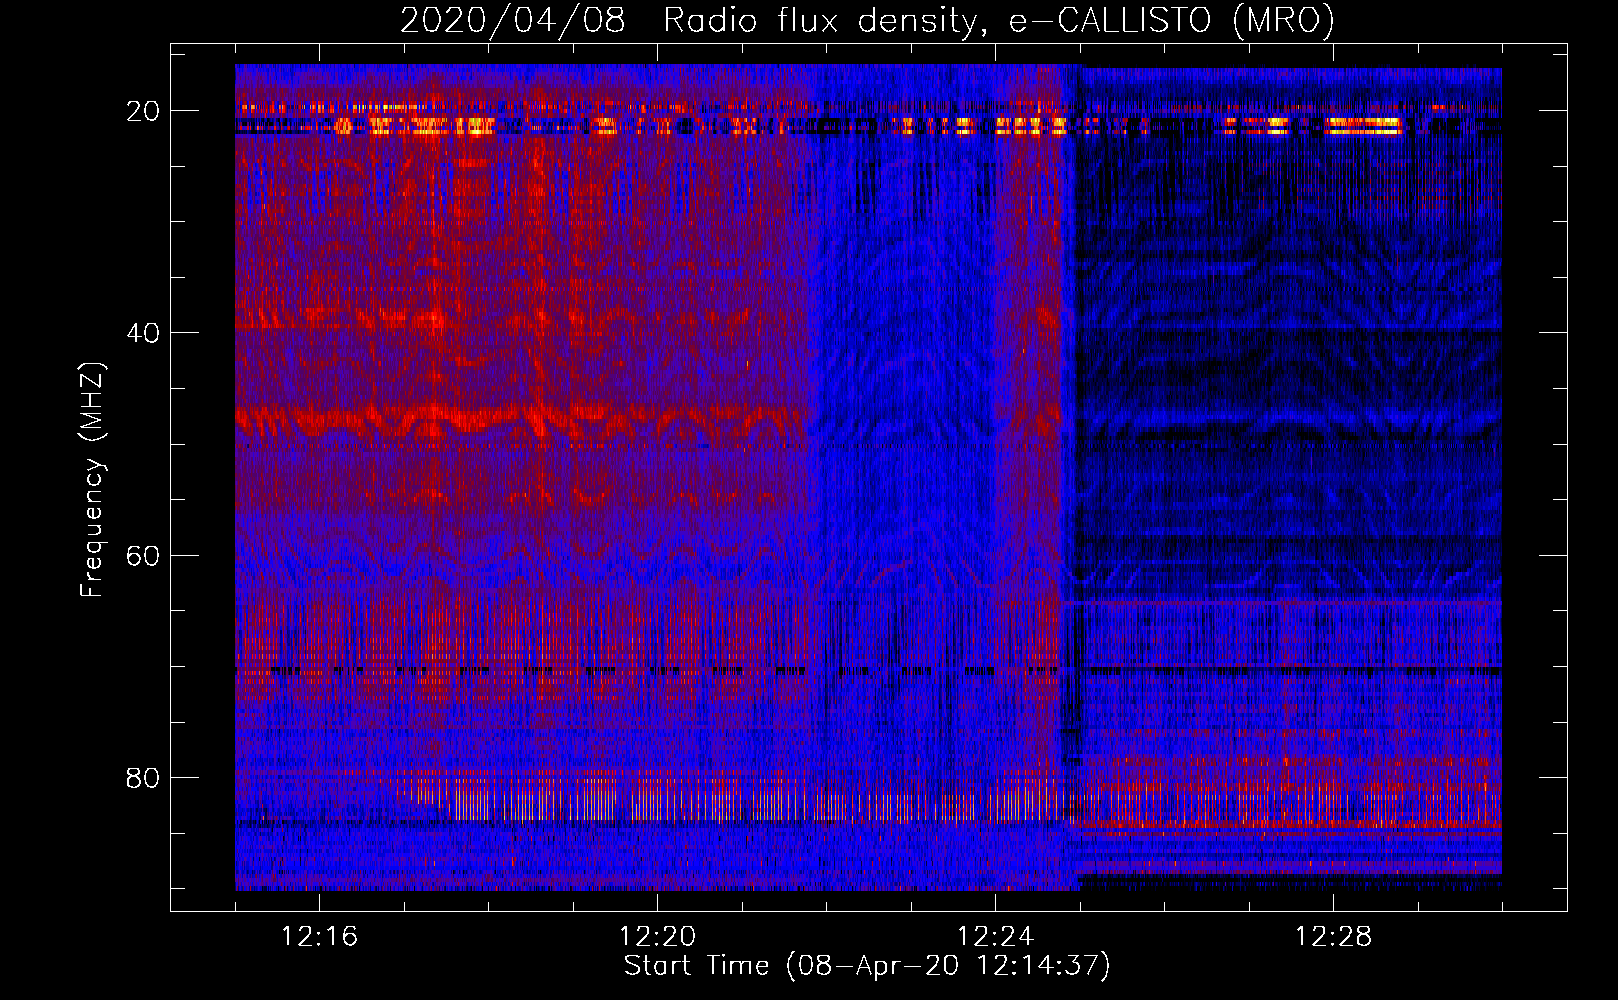Click the 12:20 time tick label
The height and width of the screenshot is (1000, 1618).
coord(657,937)
